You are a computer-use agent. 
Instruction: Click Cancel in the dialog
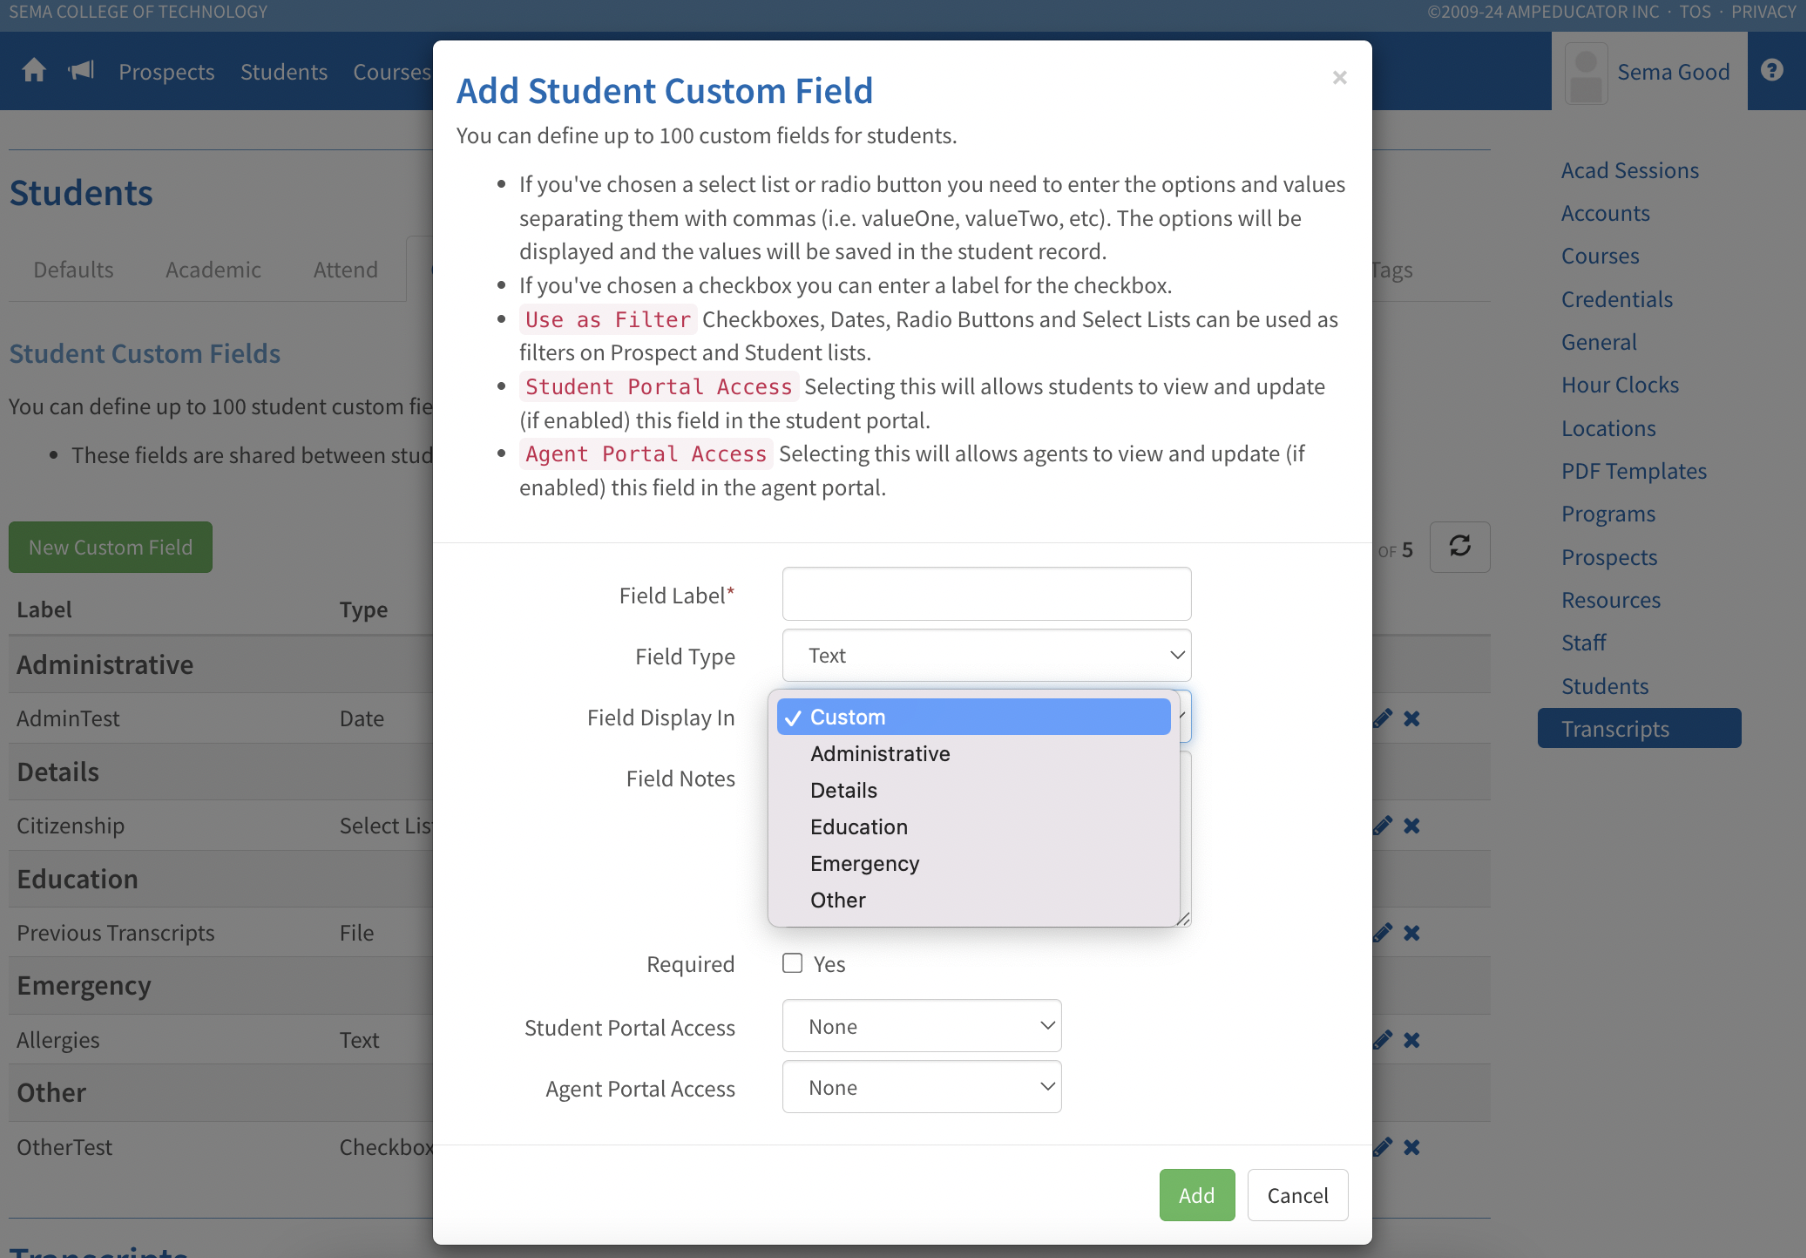tap(1297, 1196)
